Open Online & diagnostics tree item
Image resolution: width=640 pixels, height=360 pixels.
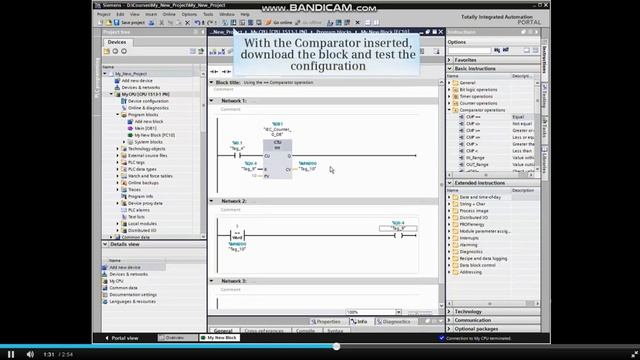[148, 108]
